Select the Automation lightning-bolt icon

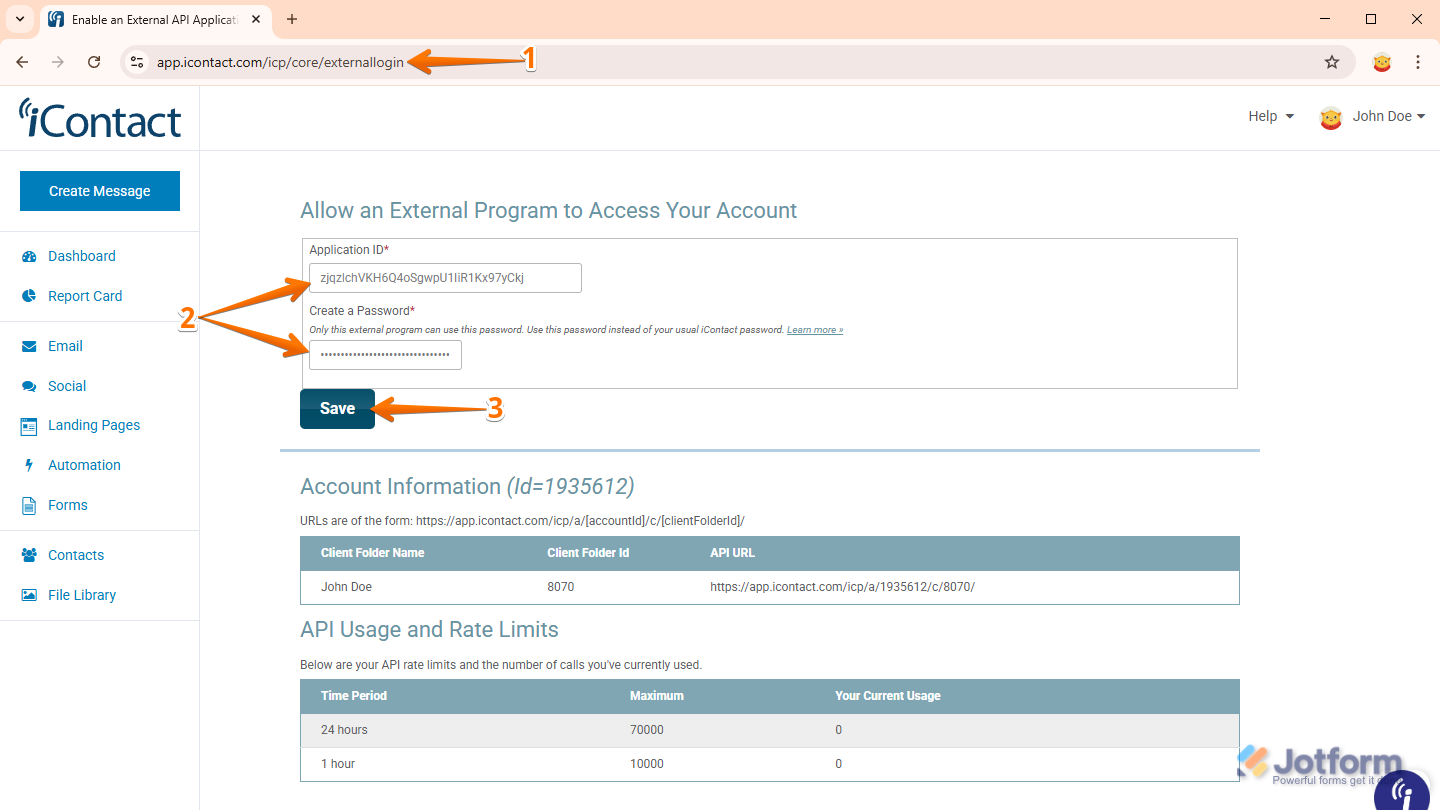click(28, 465)
